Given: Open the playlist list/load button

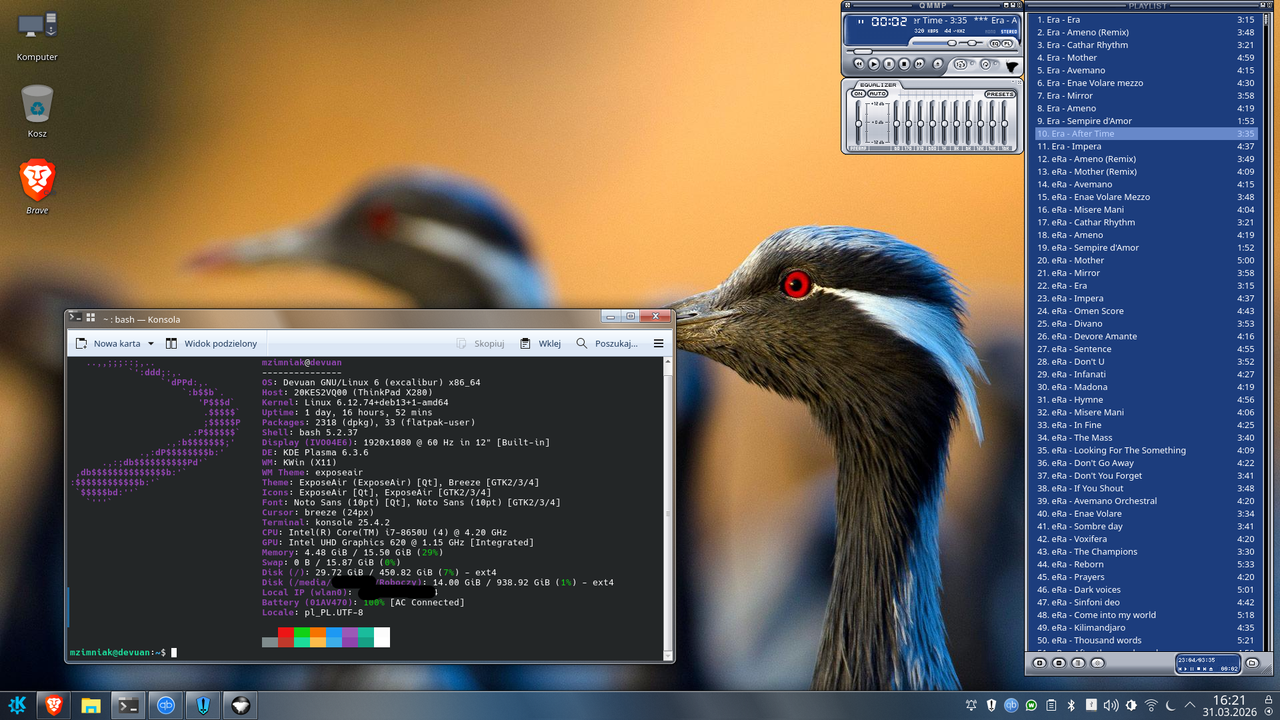Looking at the screenshot, I should pyautogui.click(x=1251, y=662).
